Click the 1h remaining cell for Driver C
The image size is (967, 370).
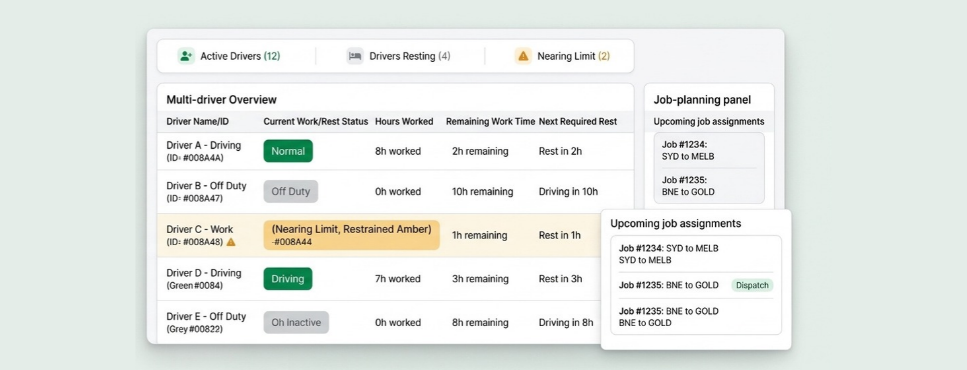(x=479, y=235)
